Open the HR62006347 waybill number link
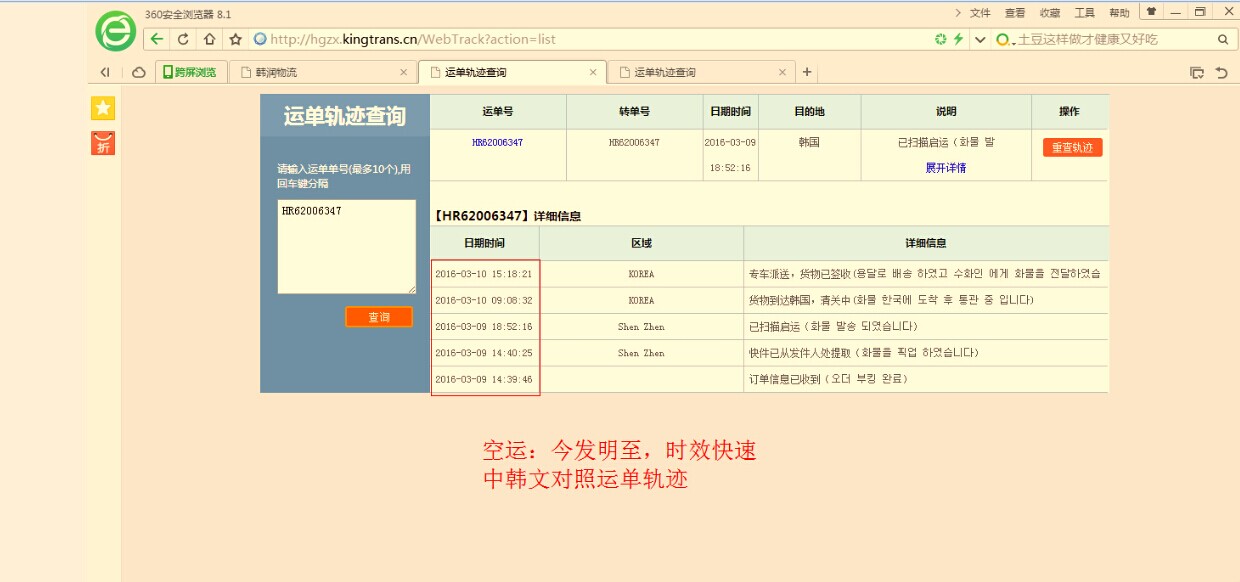1240x582 pixels. 497,143
